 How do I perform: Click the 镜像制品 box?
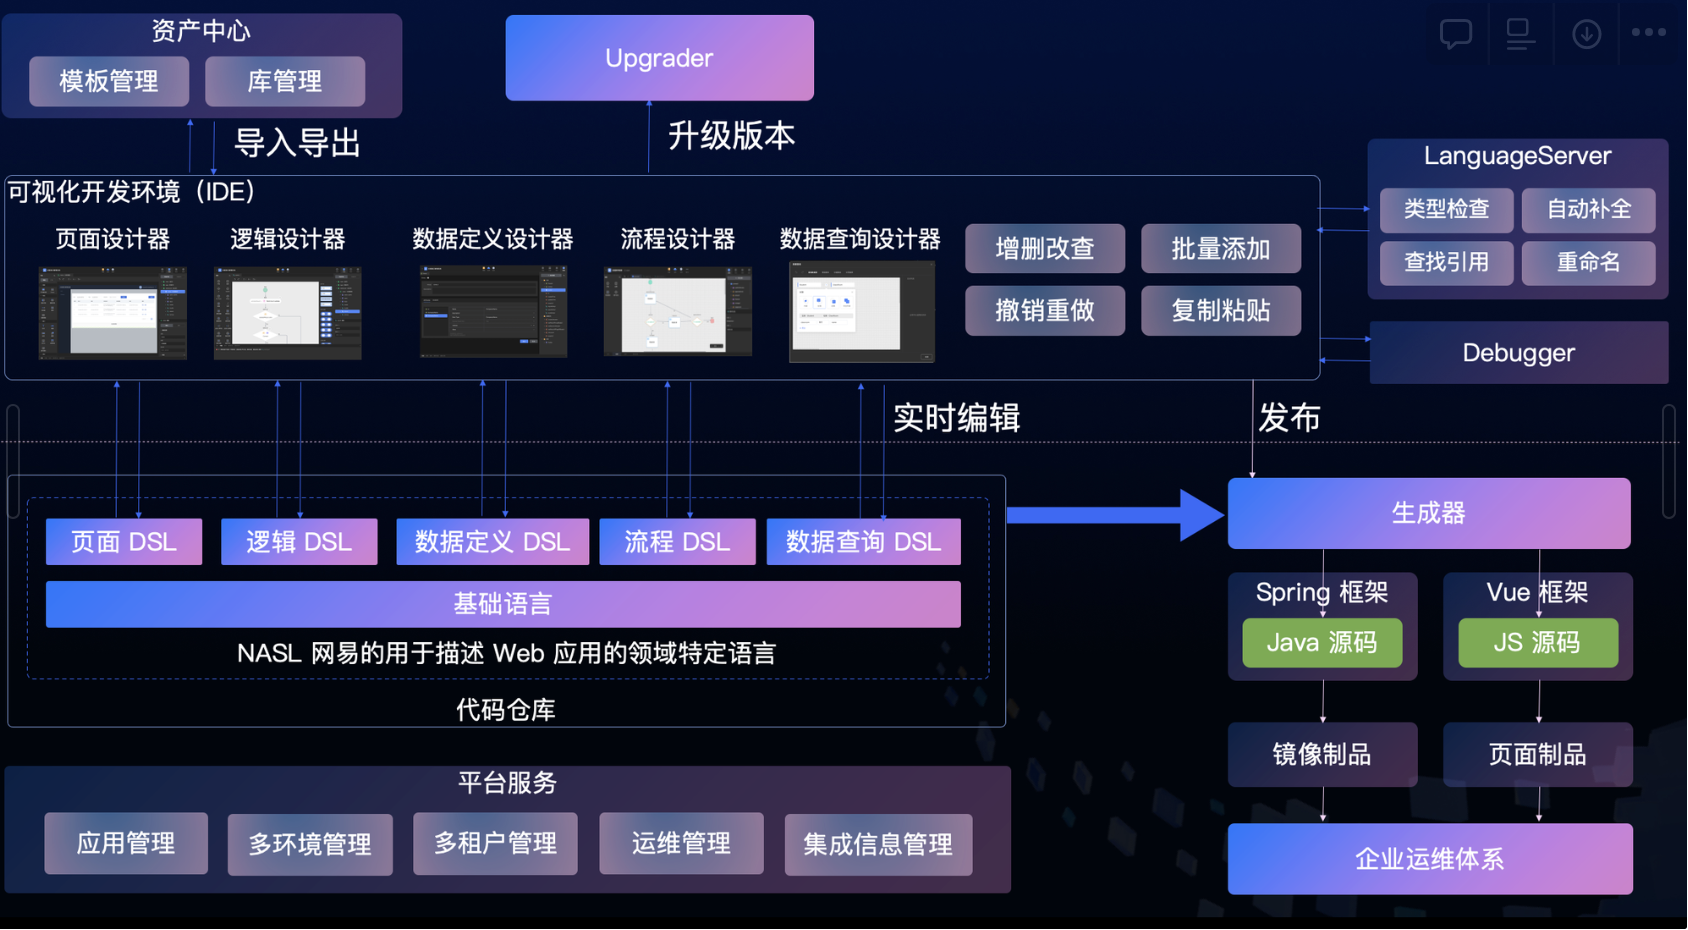tap(1322, 755)
